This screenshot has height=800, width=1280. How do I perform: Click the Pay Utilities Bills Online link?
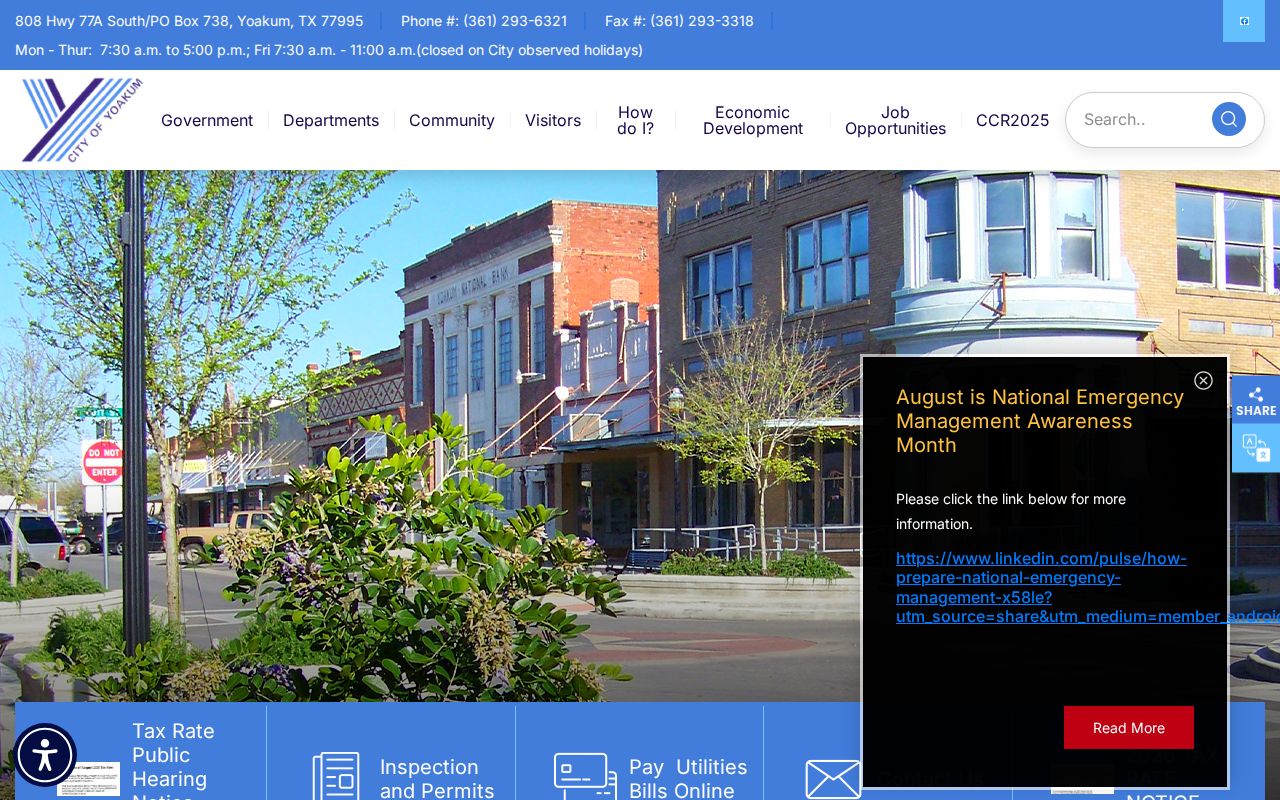coord(688,779)
